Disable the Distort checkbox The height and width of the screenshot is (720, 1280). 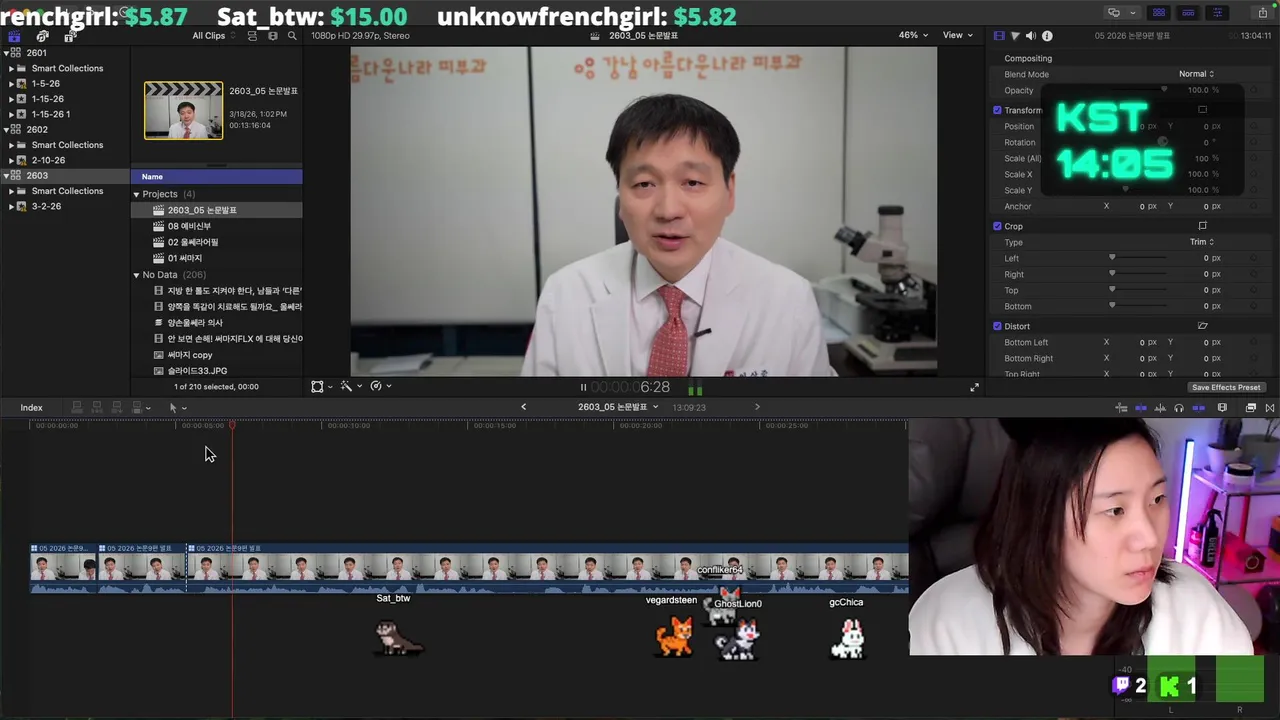tap(997, 326)
